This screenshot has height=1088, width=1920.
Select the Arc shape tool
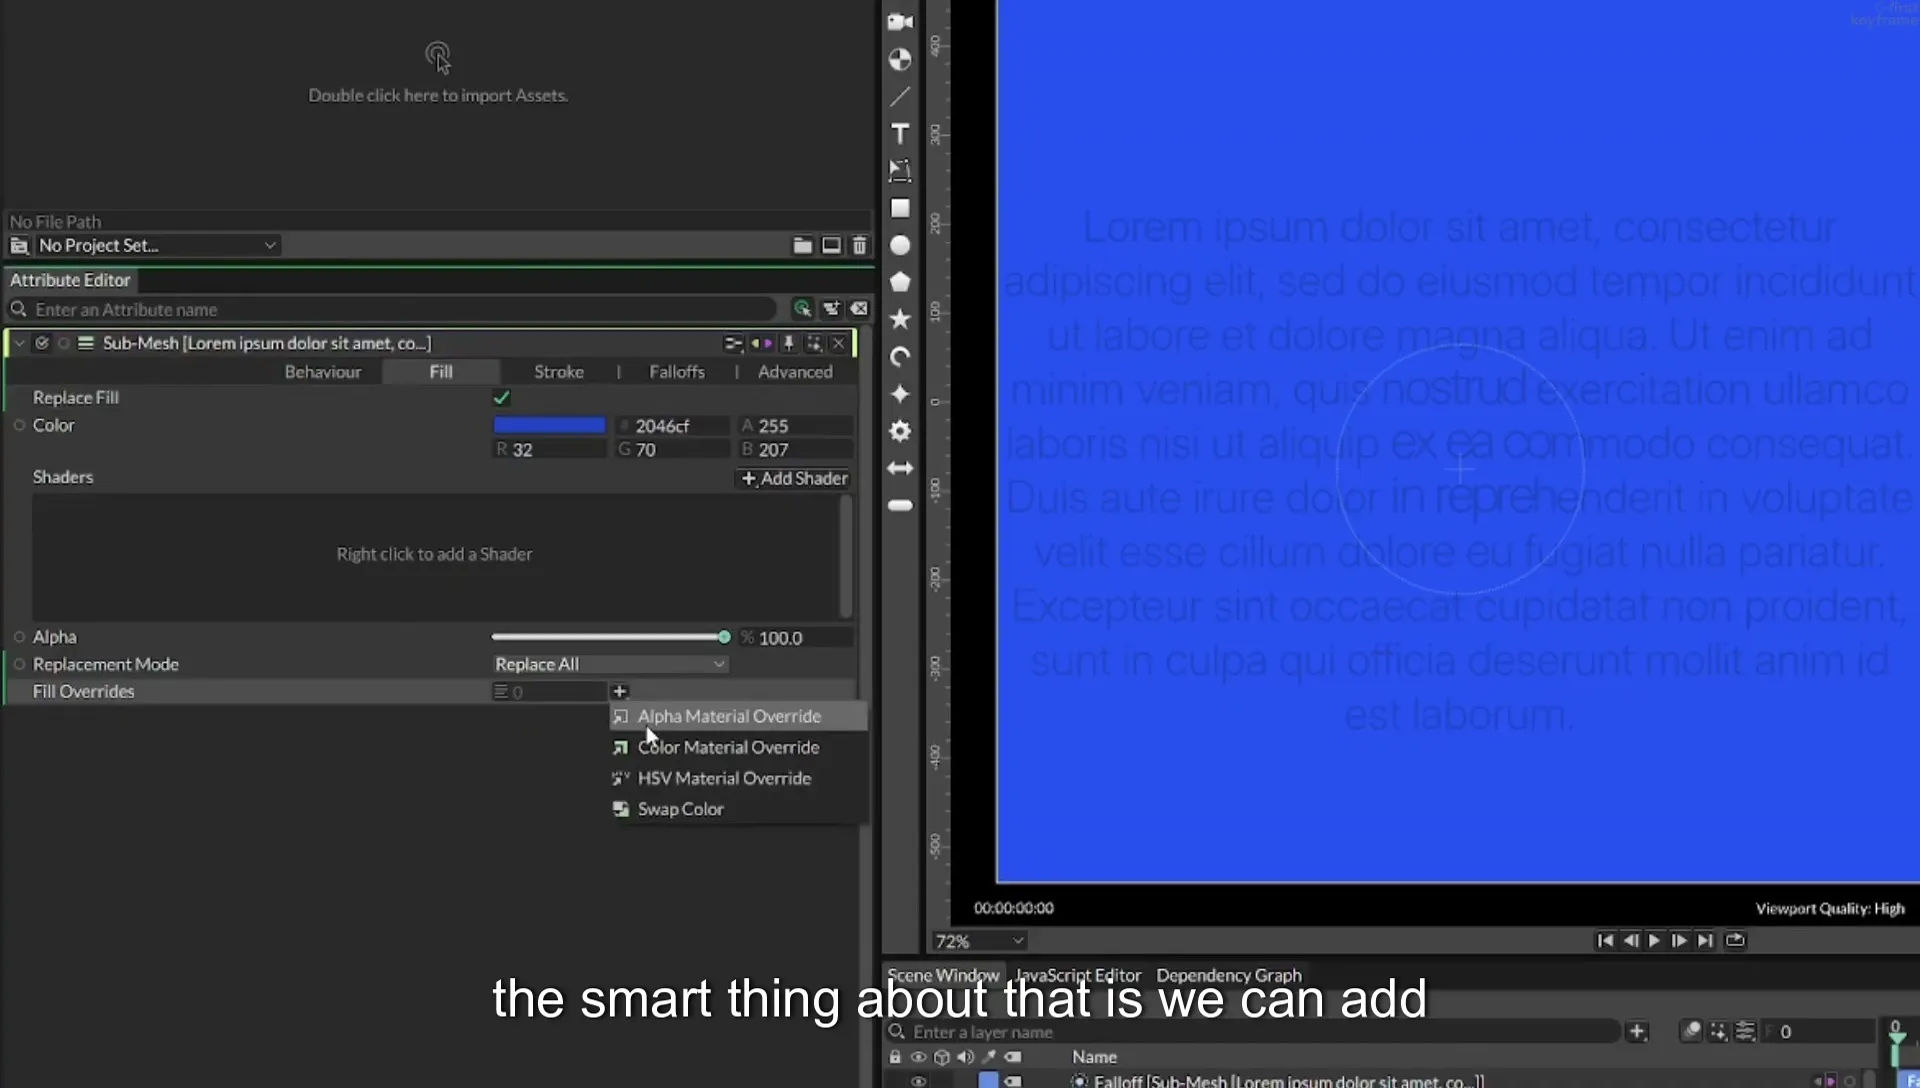coord(900,357)
